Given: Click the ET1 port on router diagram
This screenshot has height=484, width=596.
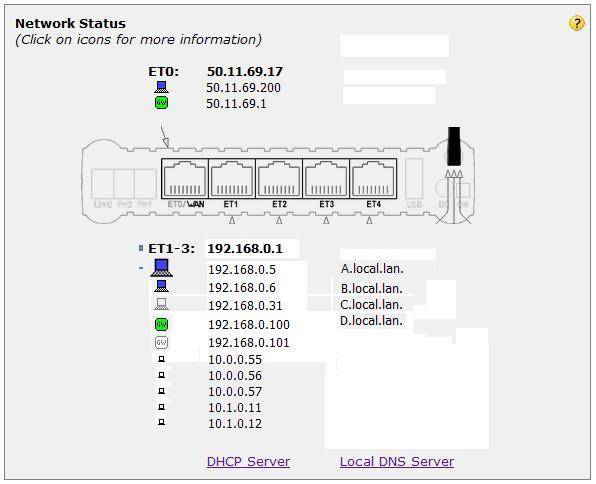Looking at the screenshot, I should point(232,179).
